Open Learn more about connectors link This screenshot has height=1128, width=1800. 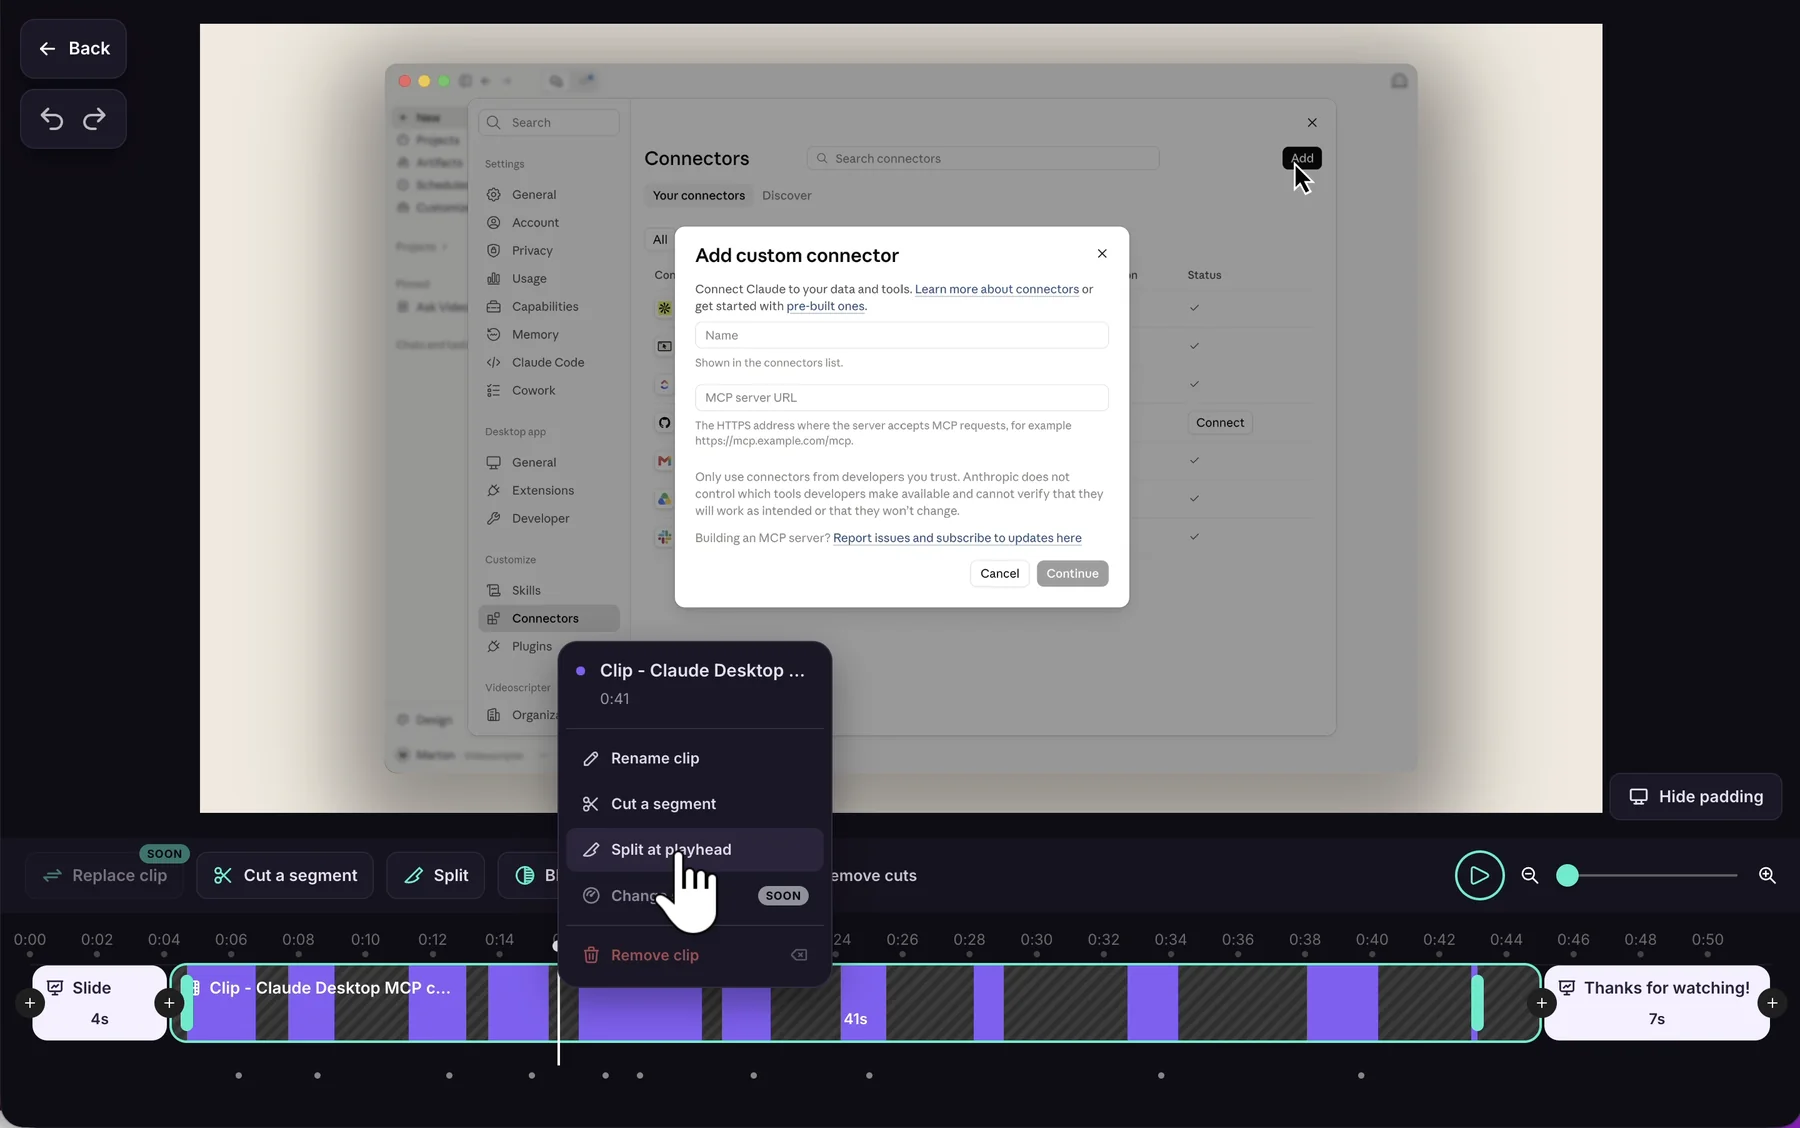[996, 289]
